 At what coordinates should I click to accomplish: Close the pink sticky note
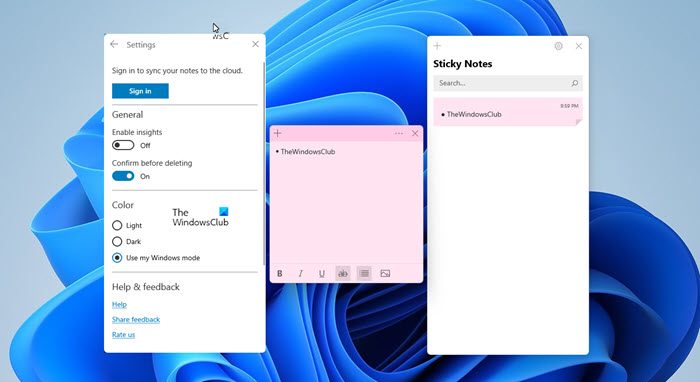[415, 133]
